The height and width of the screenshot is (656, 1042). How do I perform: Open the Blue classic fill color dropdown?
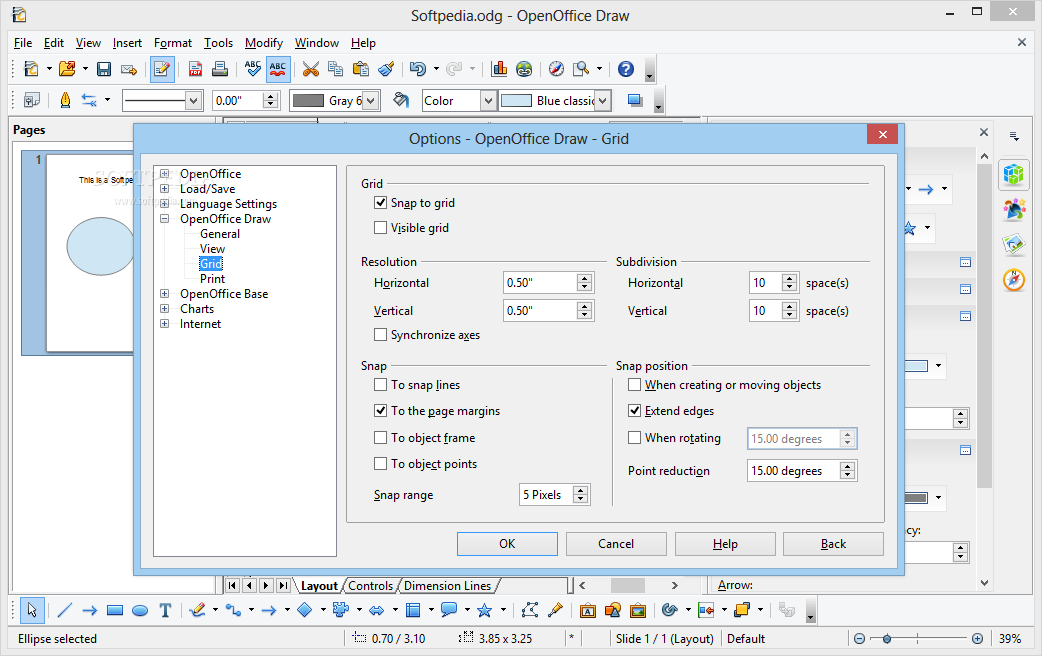(x=602, y=101)
